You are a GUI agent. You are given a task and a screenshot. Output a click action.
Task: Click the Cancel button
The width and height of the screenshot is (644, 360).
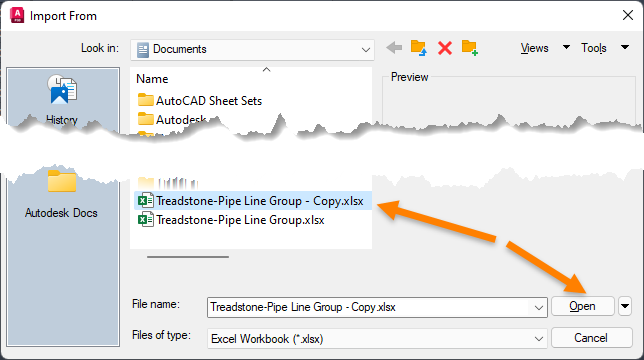point(591,338)
